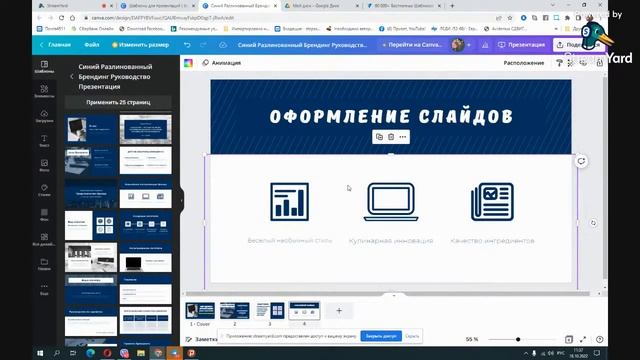Click the Расположение position button
The width and height of the screenshot is (640, 360).
click(524, 63)
